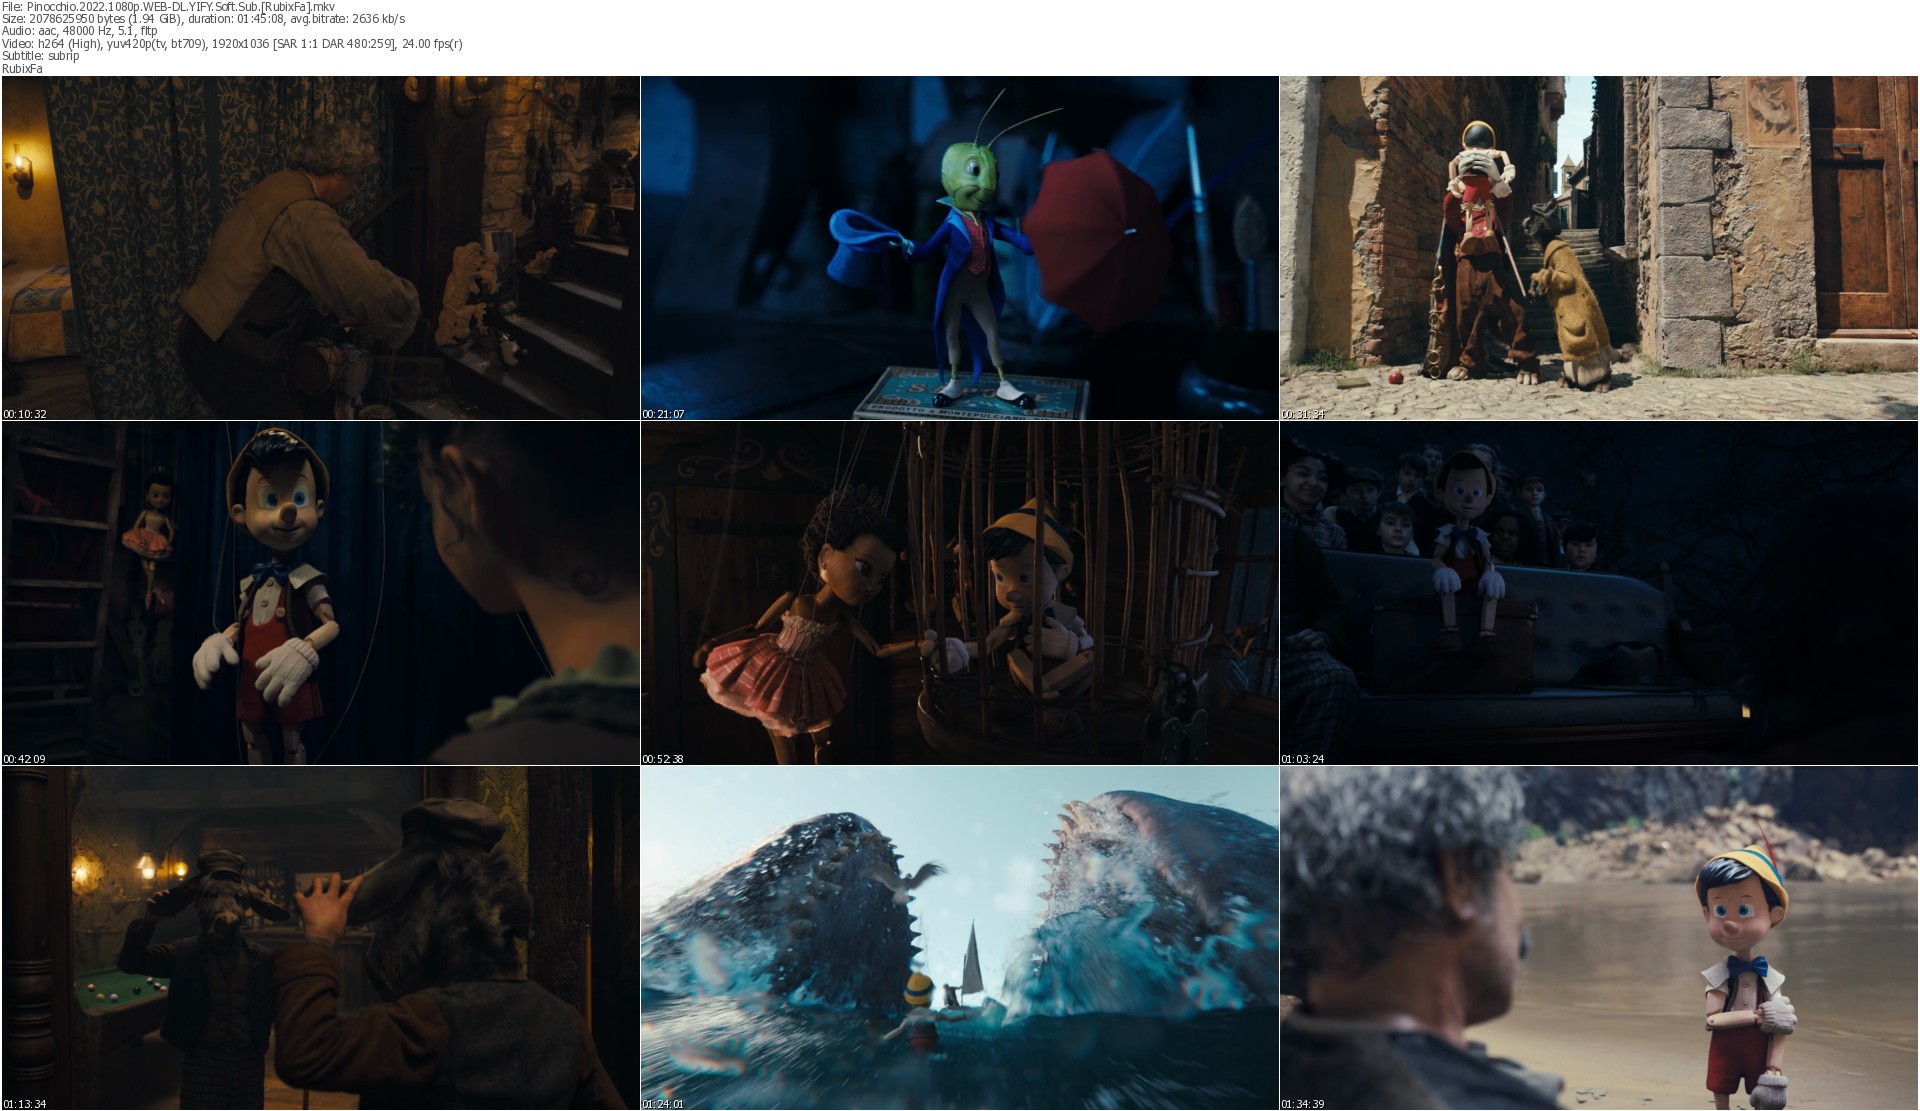Click the 01:13:34 timestamp label

coord(24,1104)
